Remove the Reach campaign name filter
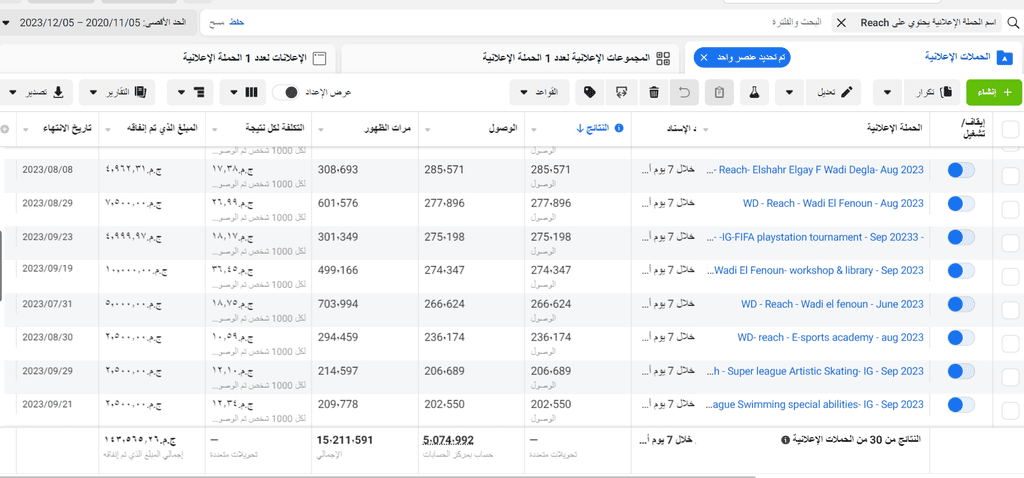Viewport: 1024px width, 478px height. 841,23
